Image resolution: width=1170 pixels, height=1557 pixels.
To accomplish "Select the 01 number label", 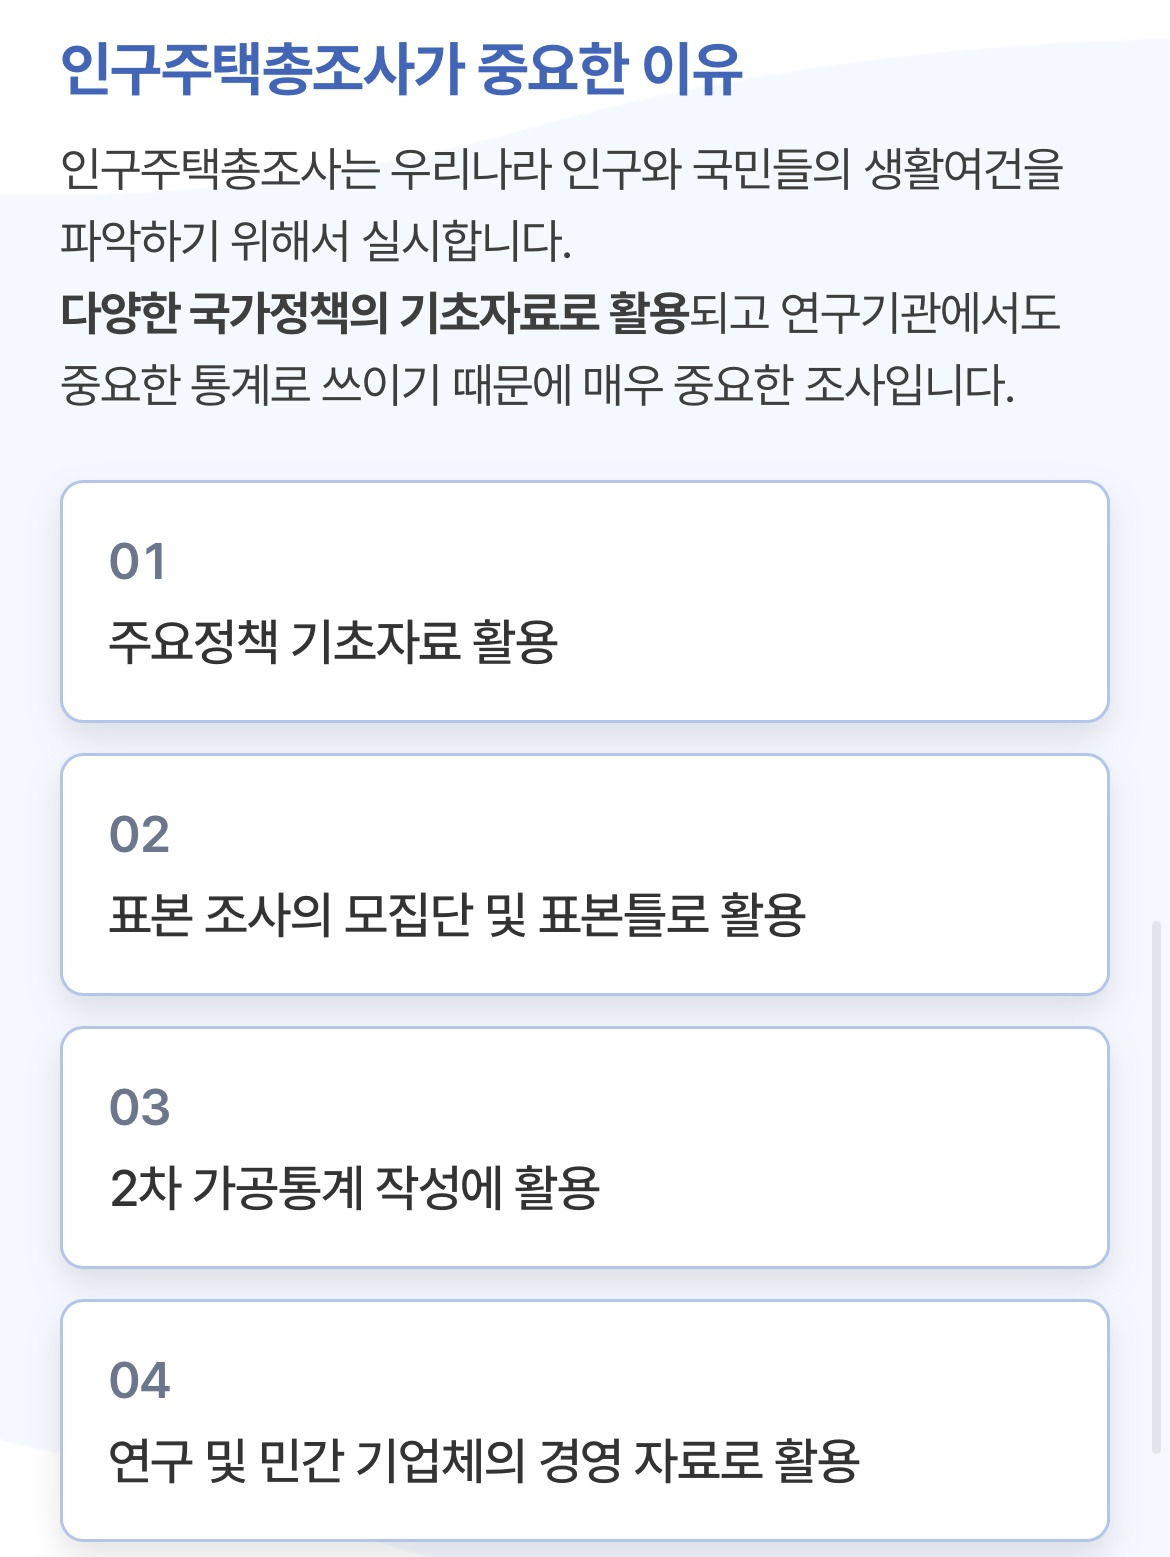I will click(x=138, y=562).
